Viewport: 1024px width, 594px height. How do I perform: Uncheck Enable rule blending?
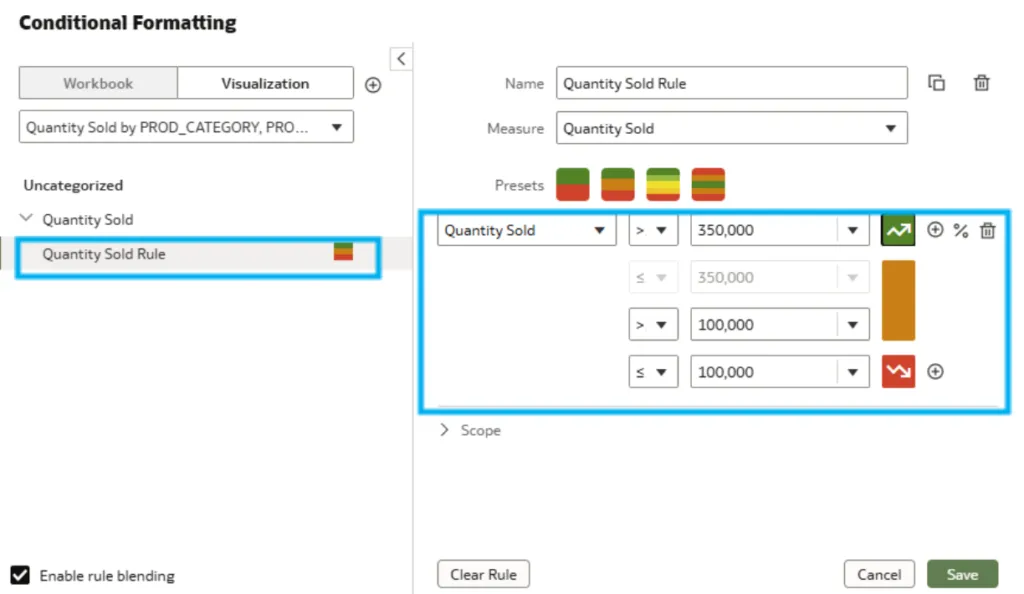coord(20,575)
